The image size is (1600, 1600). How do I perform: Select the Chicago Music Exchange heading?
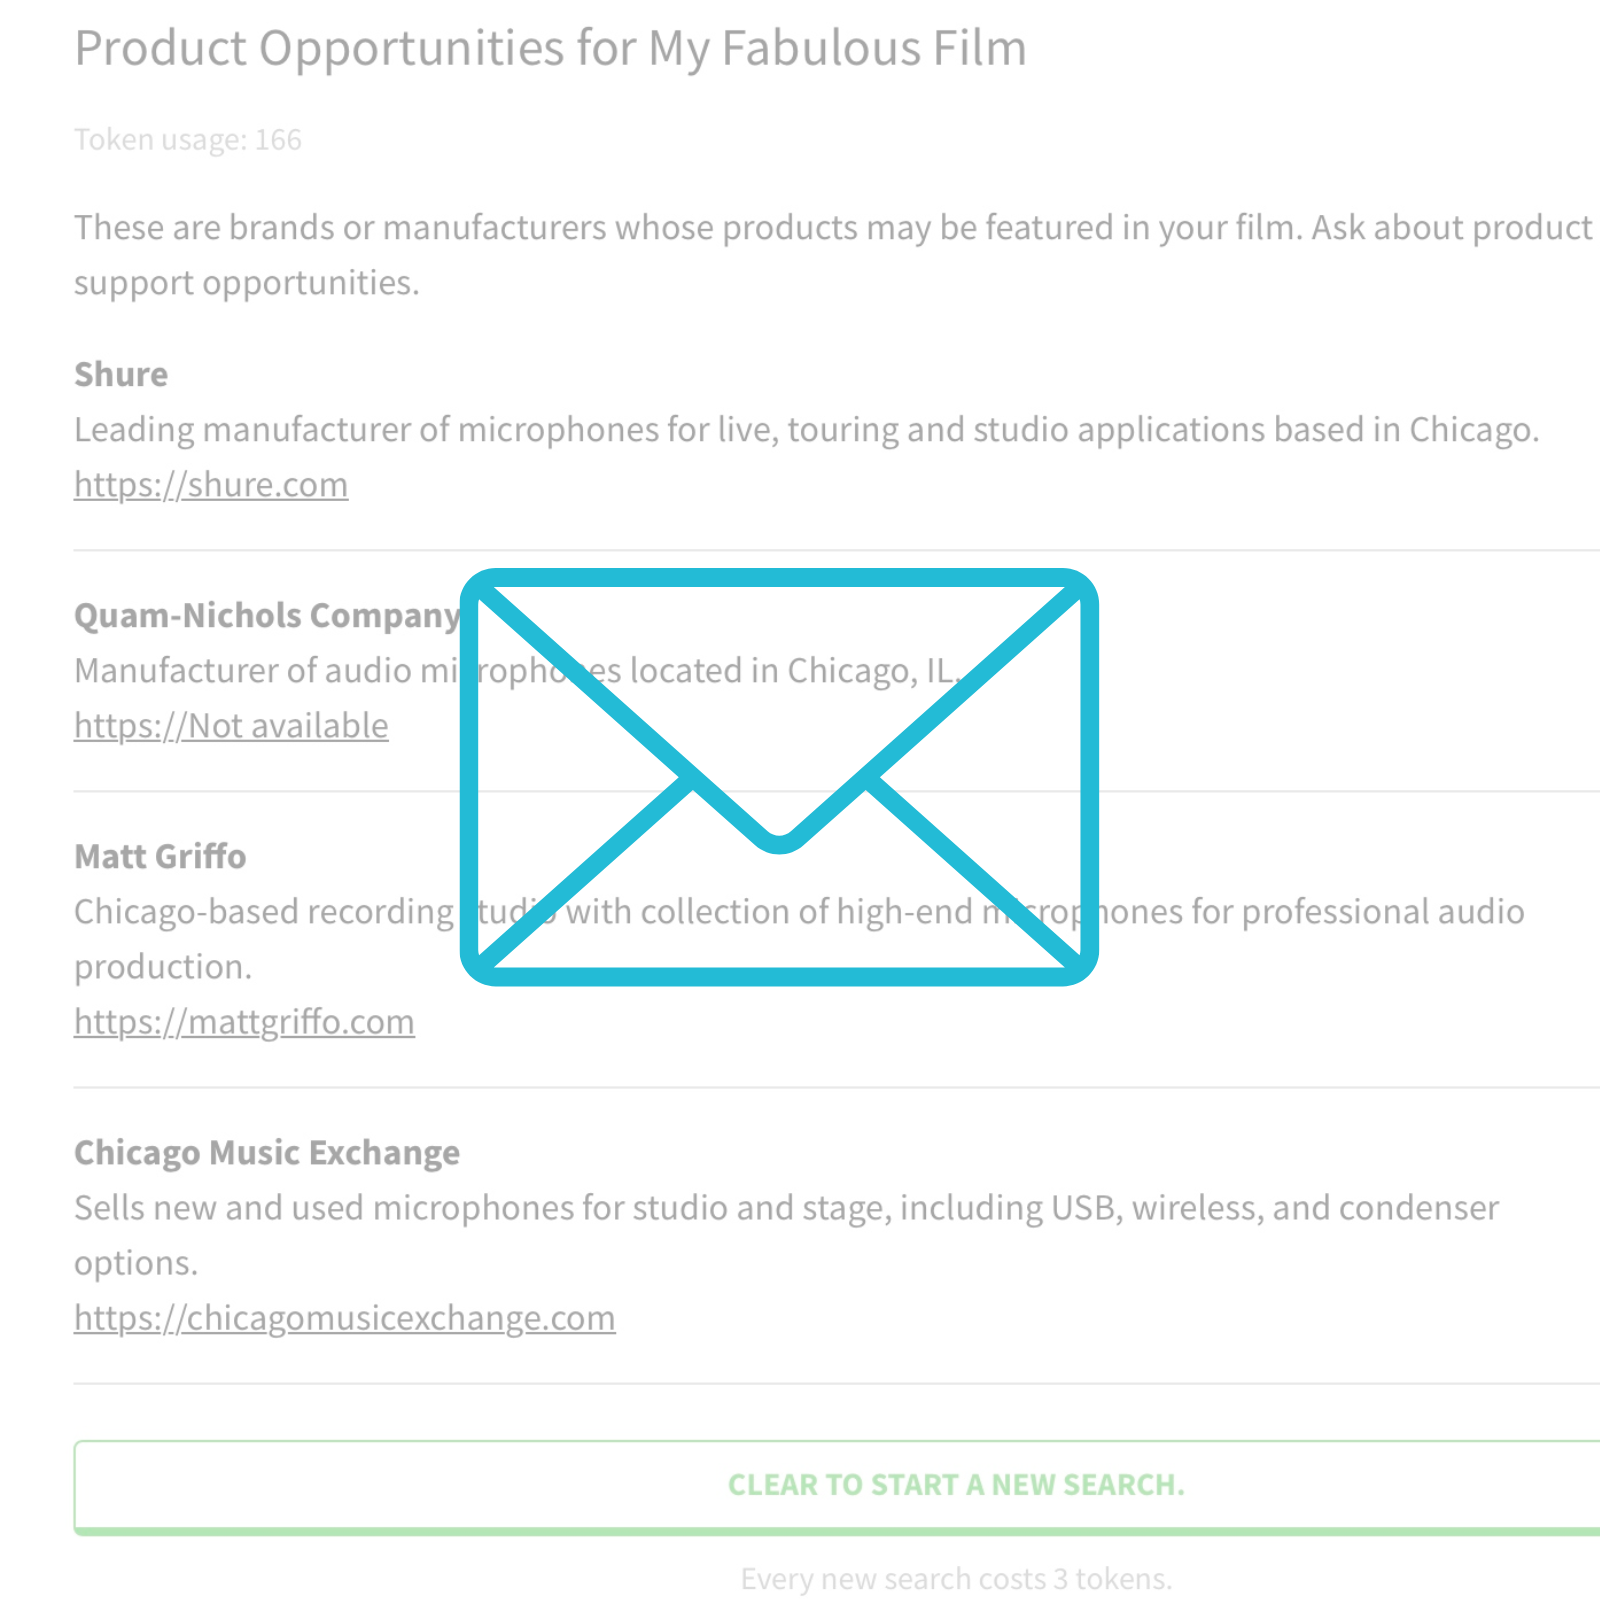click(266, 1152)
